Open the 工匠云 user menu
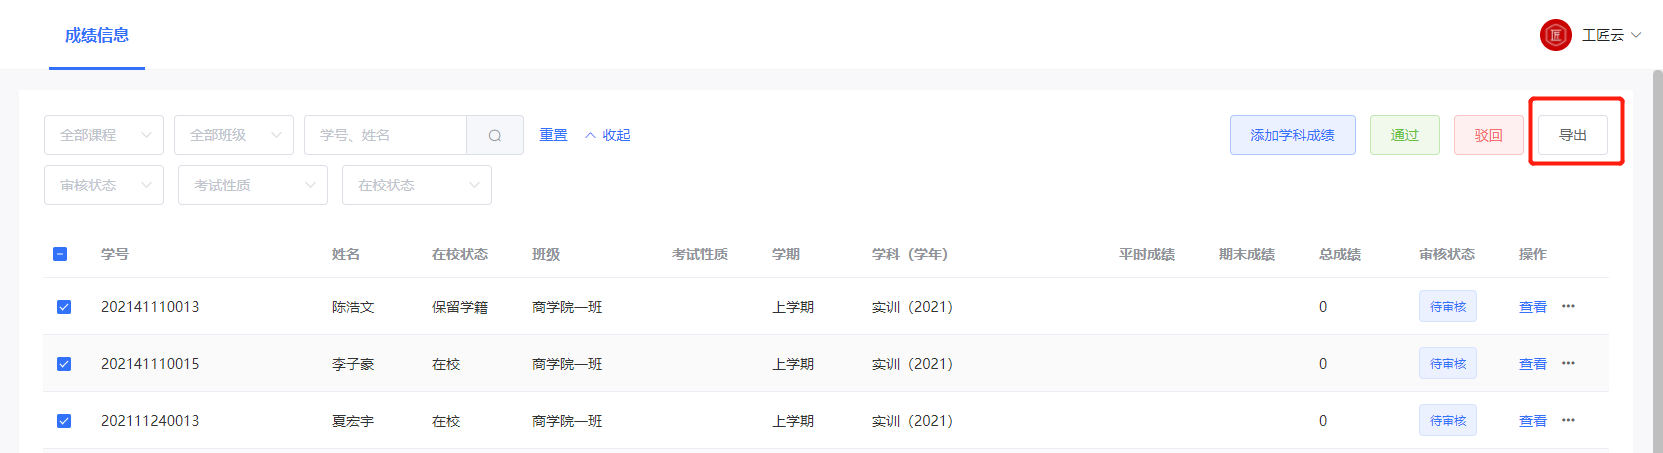This screenshot has height=453, width=1663. (x=1611, y=35)
